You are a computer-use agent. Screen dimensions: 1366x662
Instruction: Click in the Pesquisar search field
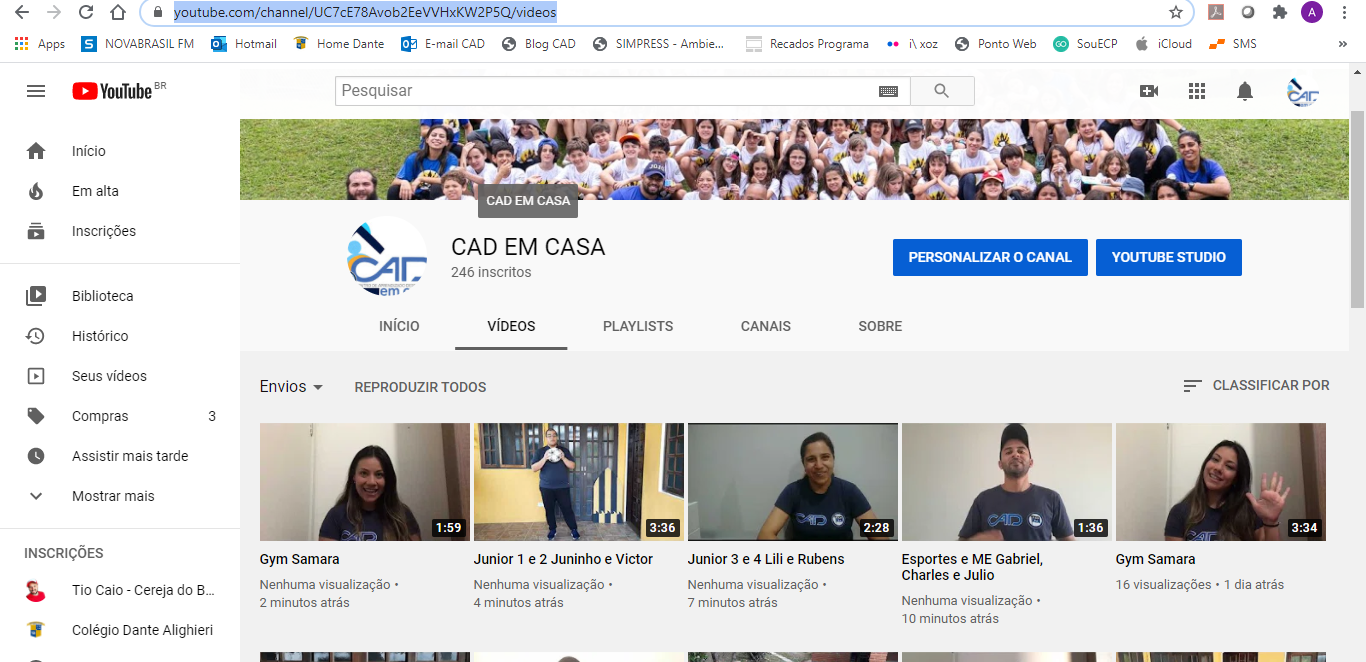pos(605,91)
